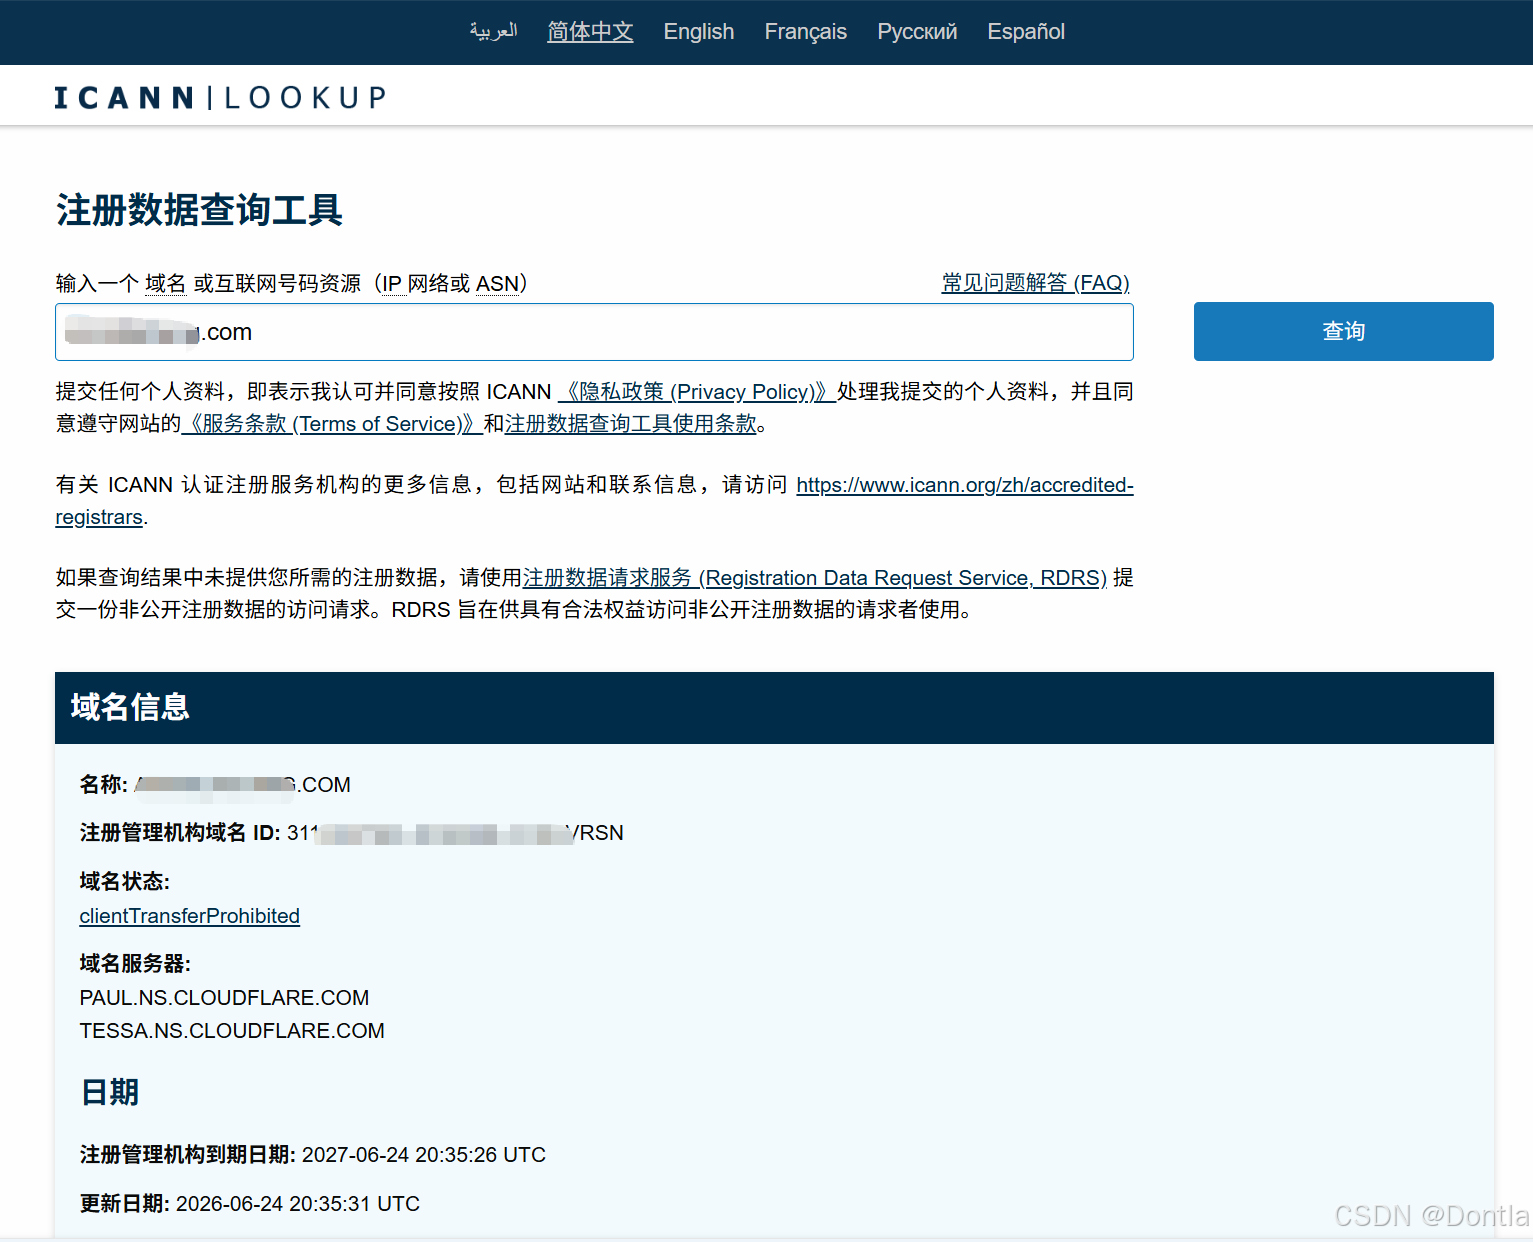Screen dimensions: 1533x1242
Task: Open 注册数据查询工具使用条款 link
Action: (x=630, y=423)
